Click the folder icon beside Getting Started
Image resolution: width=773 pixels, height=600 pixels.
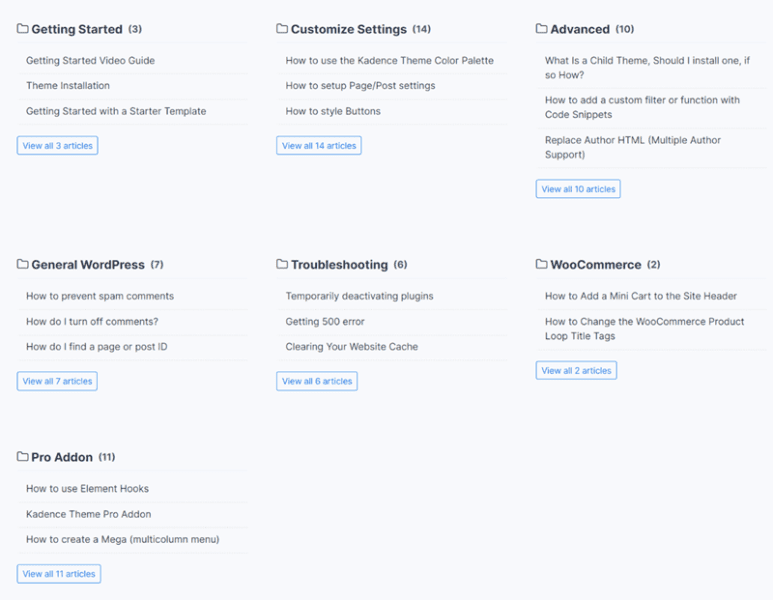22,29
